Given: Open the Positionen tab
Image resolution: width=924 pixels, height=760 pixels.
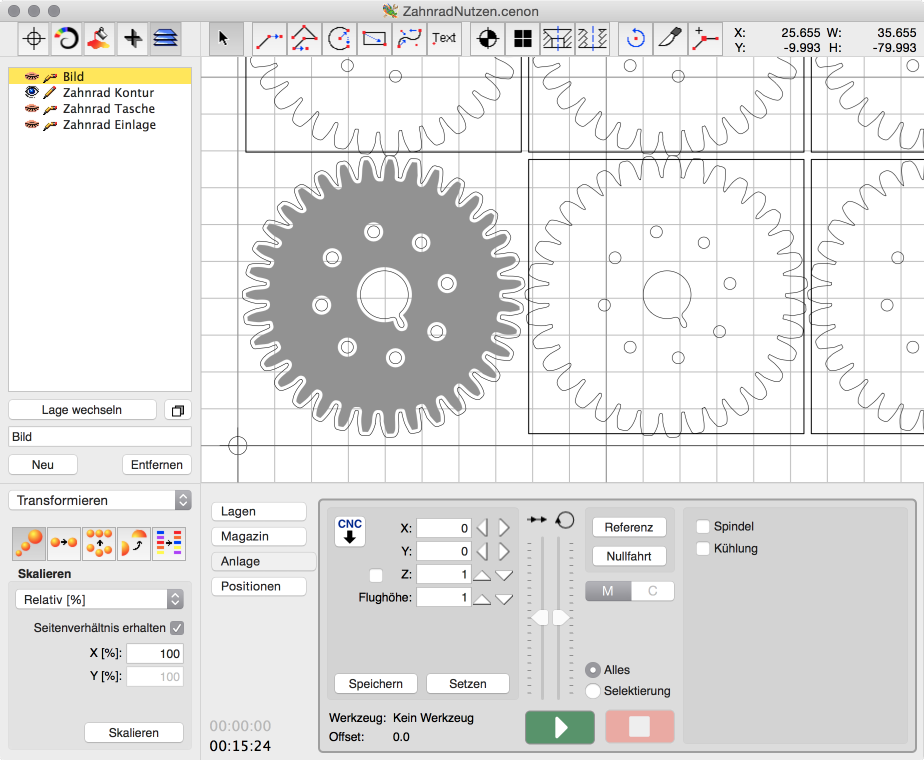Looking at the screenshot, I should tap(258, 587).
